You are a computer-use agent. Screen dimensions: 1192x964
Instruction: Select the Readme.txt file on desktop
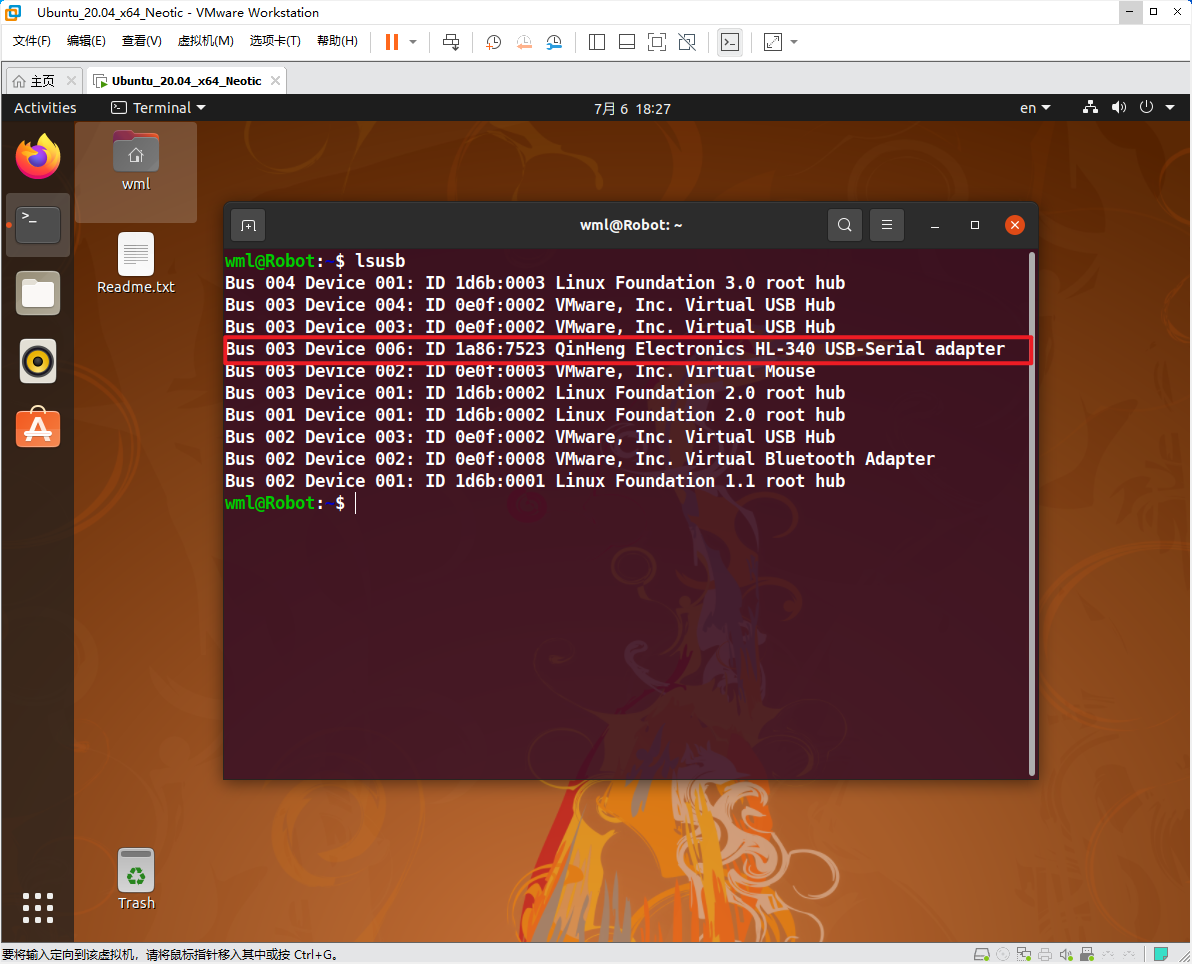pos(136,264)
